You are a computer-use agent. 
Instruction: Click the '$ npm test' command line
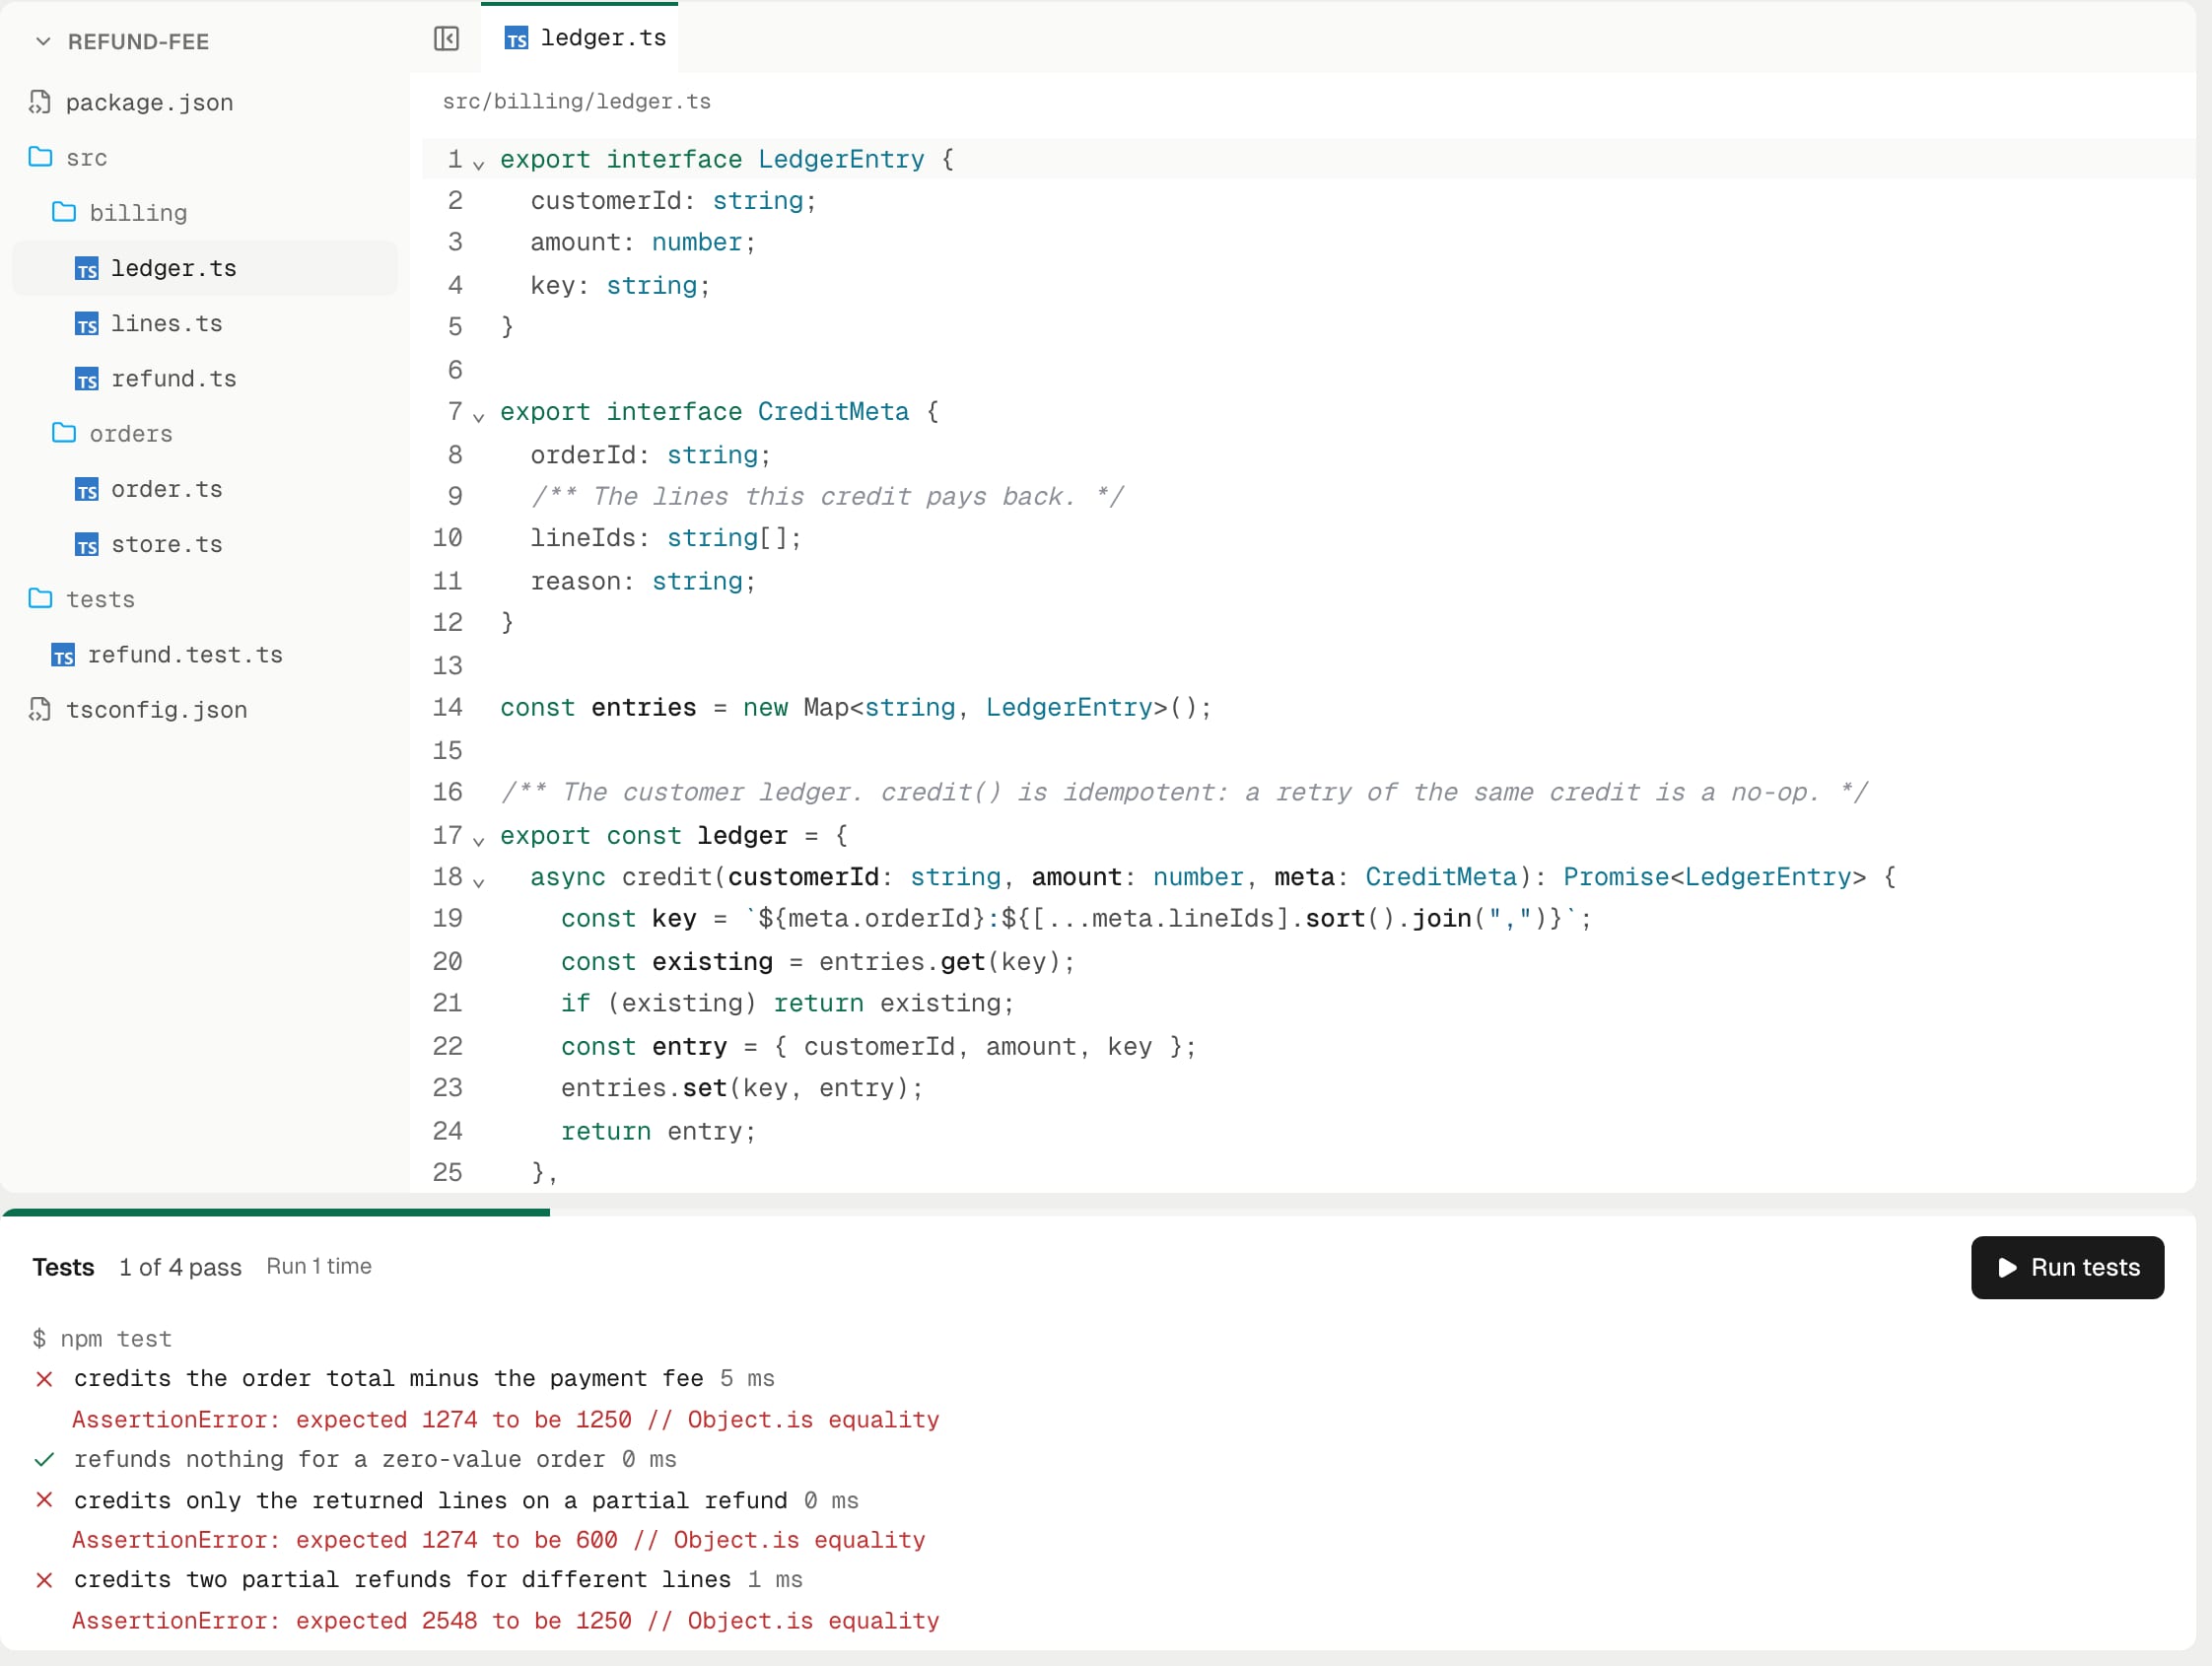coord(102,1338)
